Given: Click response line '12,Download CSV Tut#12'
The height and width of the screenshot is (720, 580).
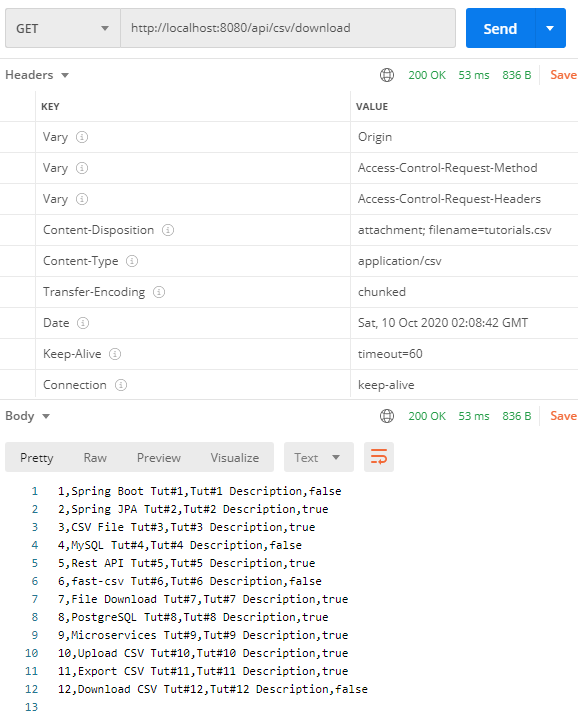Looking at the screenshot, I should (213, 689).
